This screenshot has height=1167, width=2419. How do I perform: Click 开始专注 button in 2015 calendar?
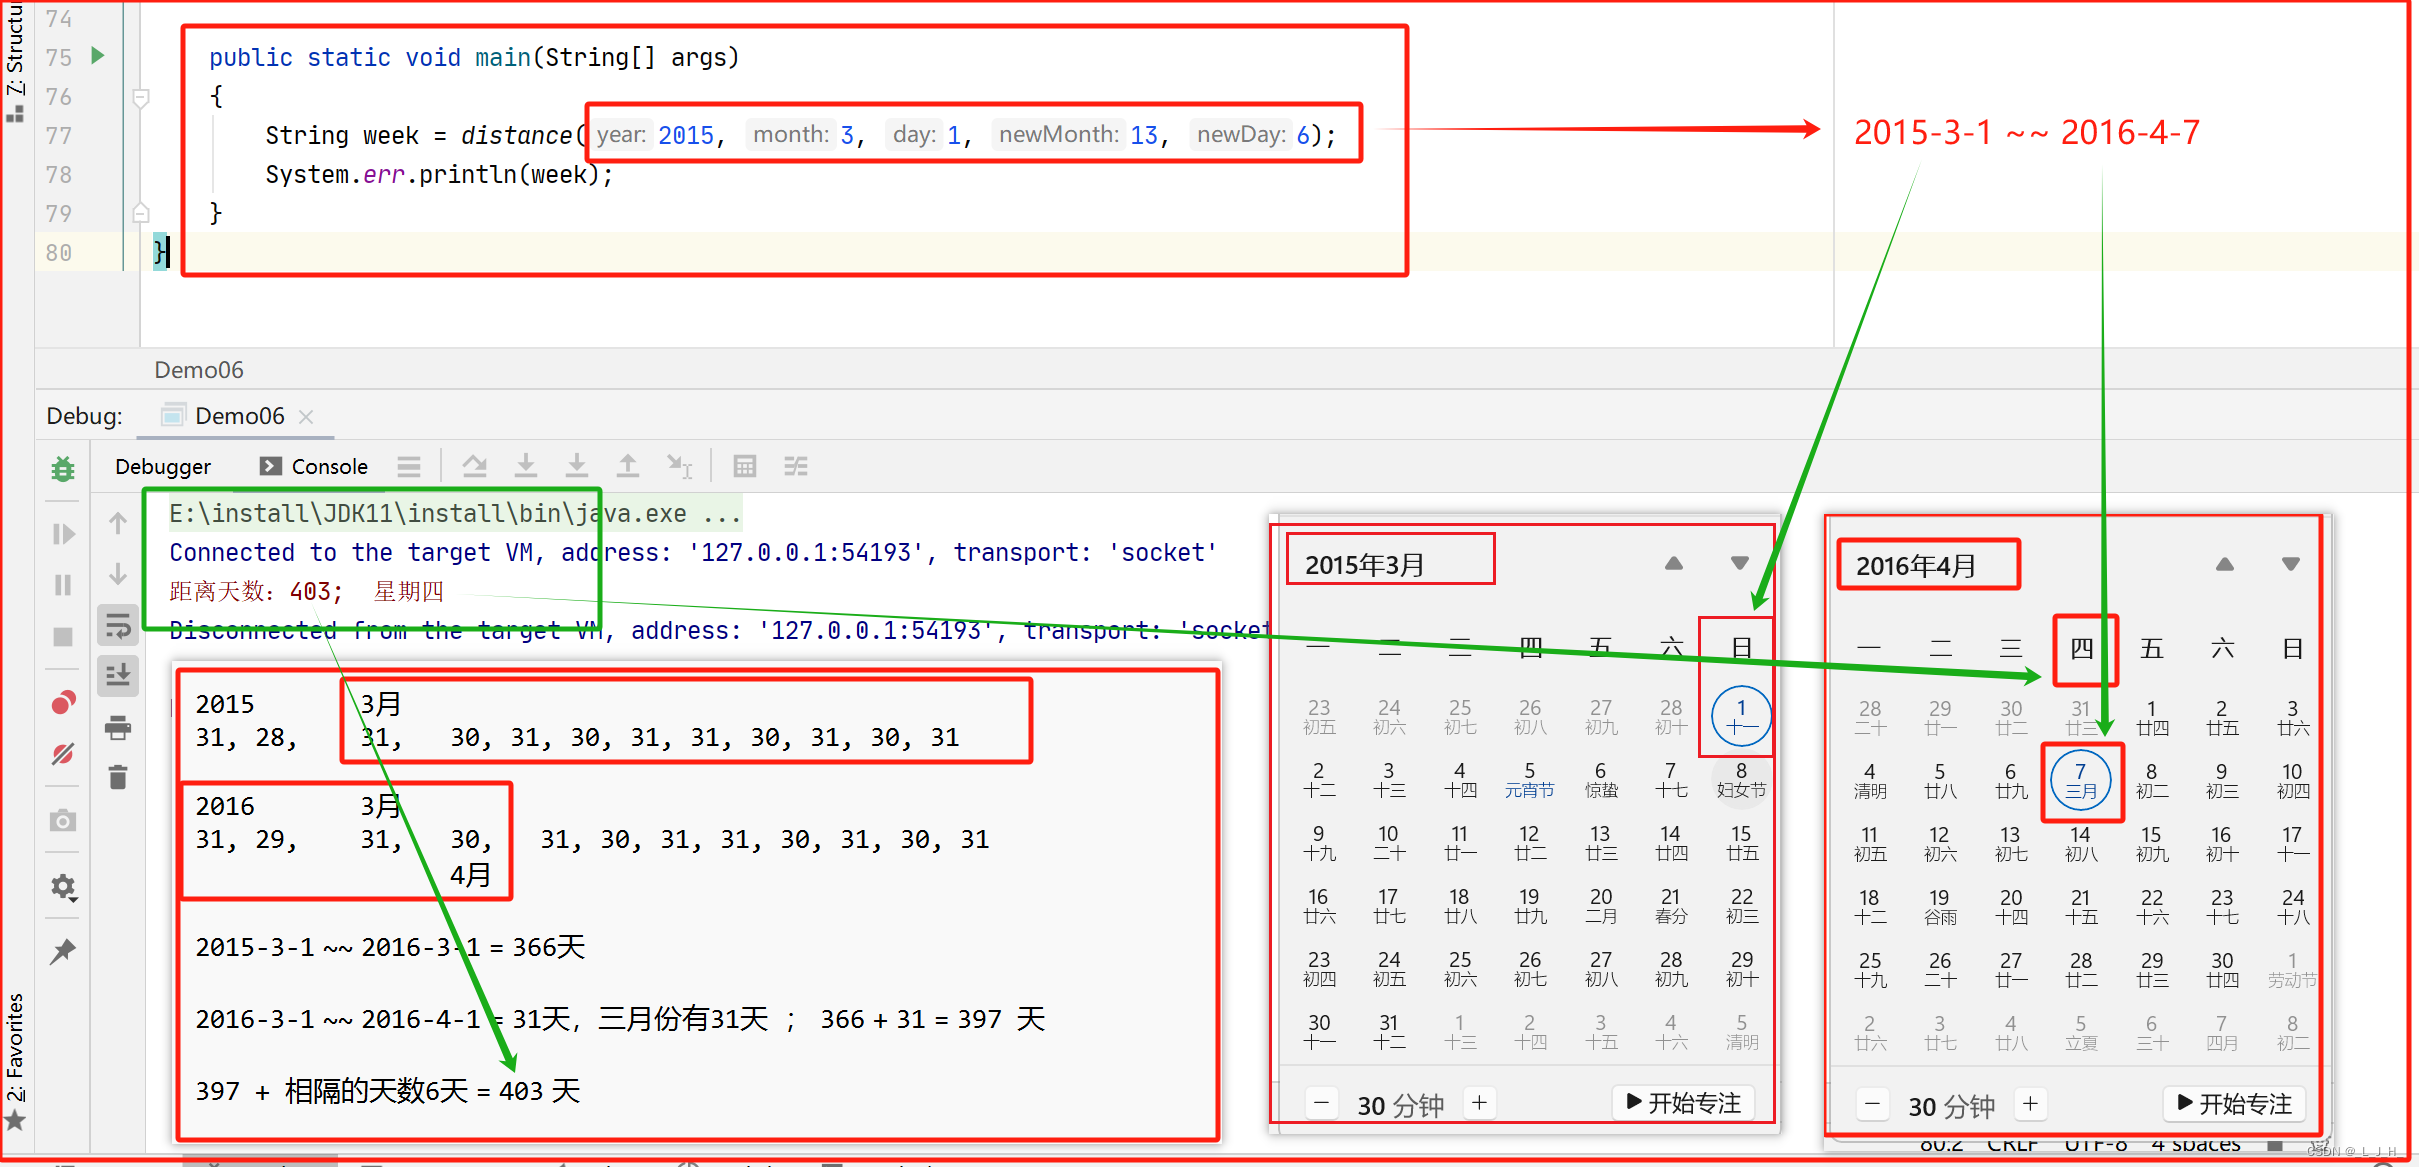point(1685,1103)
